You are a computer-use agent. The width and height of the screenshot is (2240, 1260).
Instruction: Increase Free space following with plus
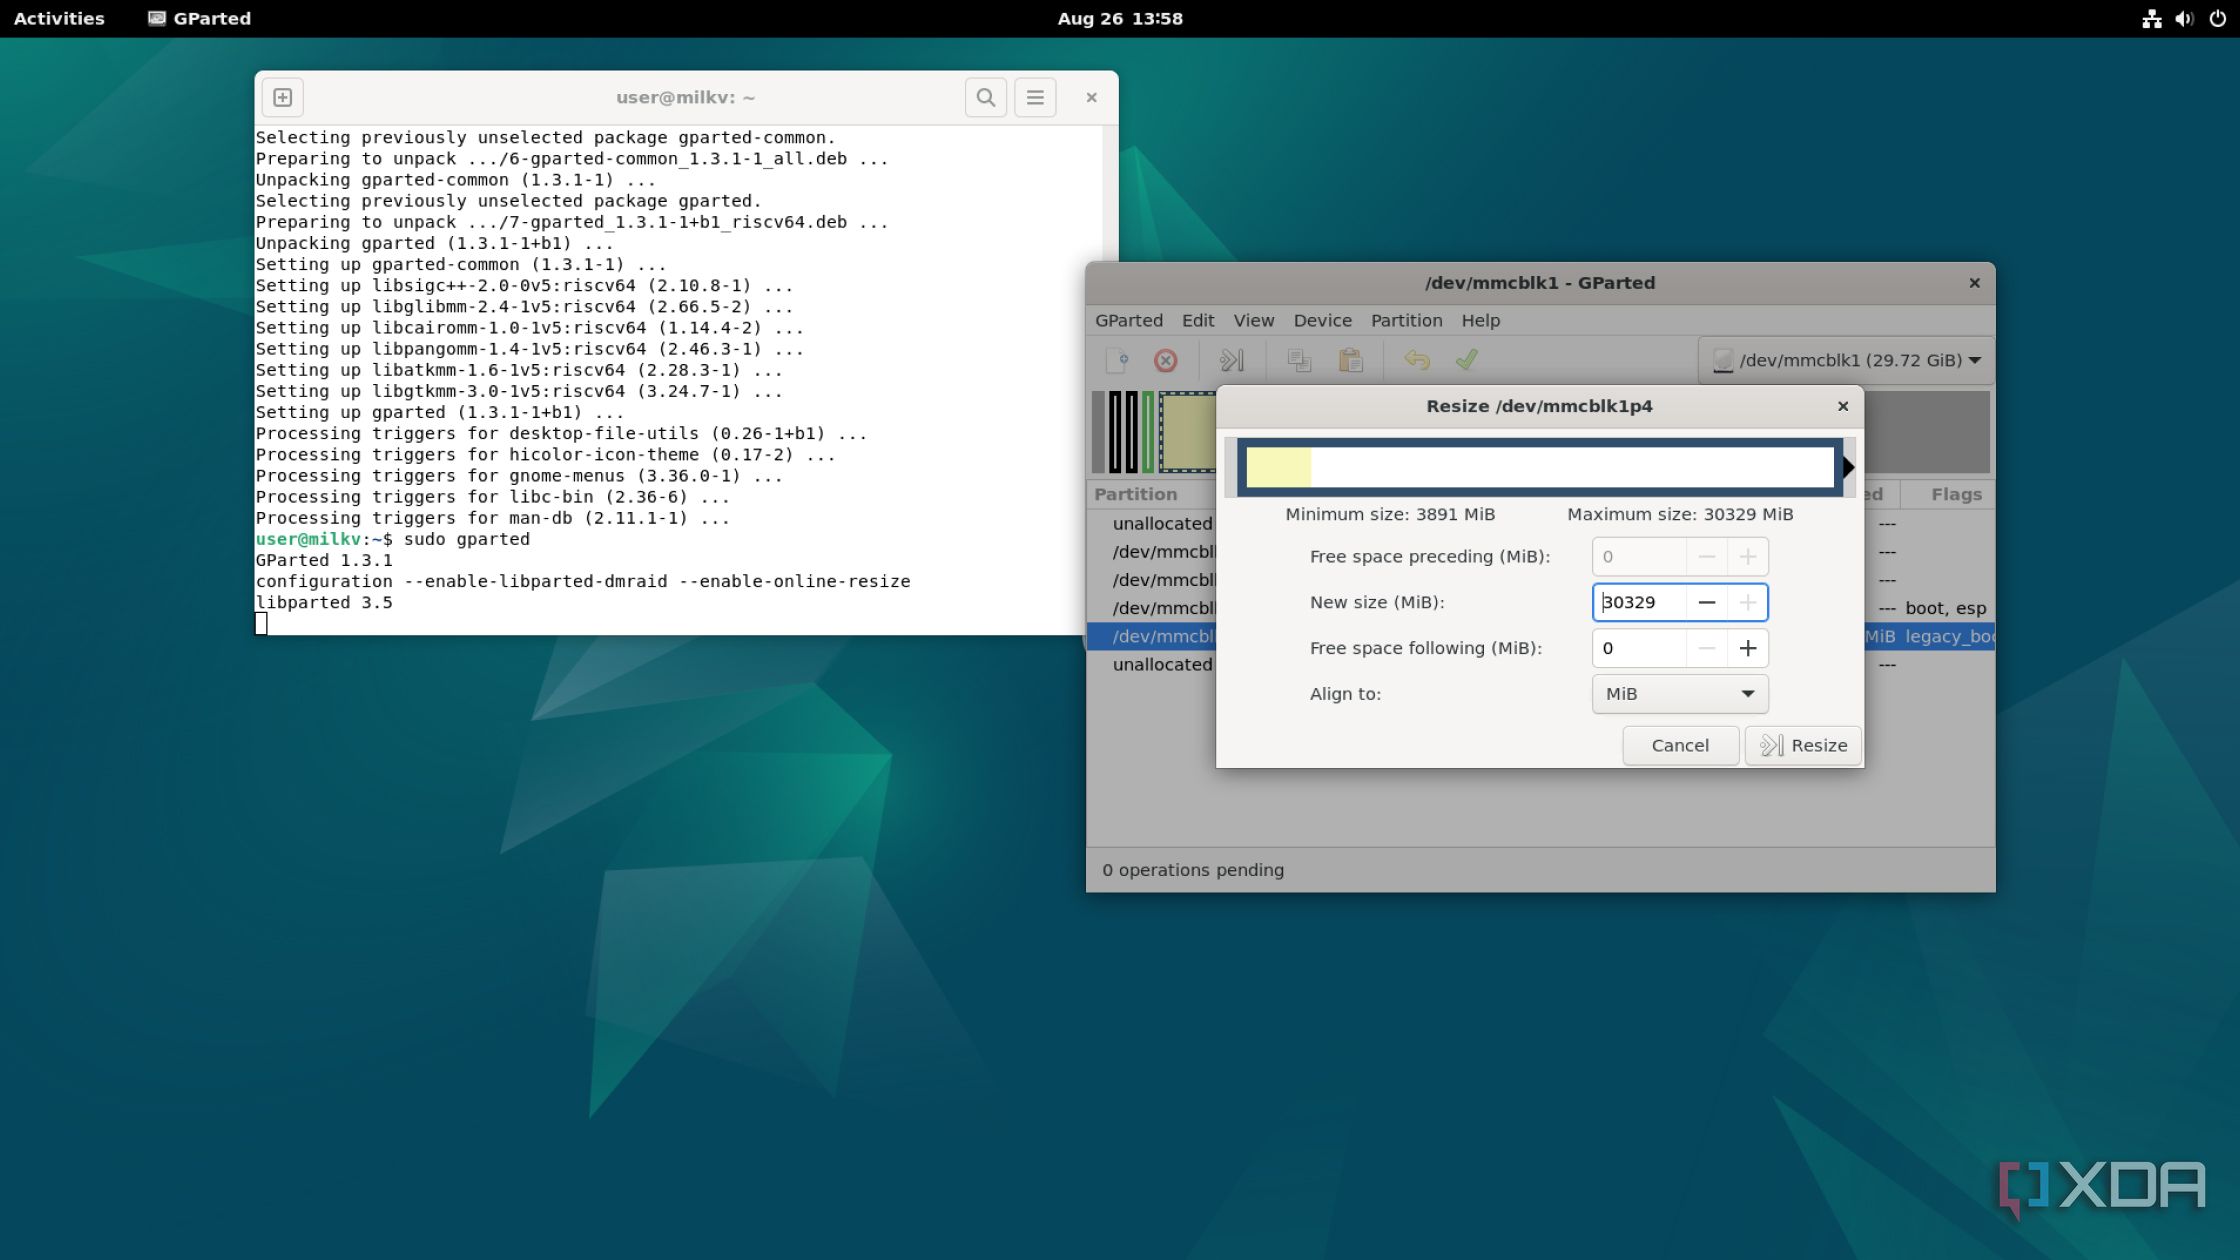1747,648
